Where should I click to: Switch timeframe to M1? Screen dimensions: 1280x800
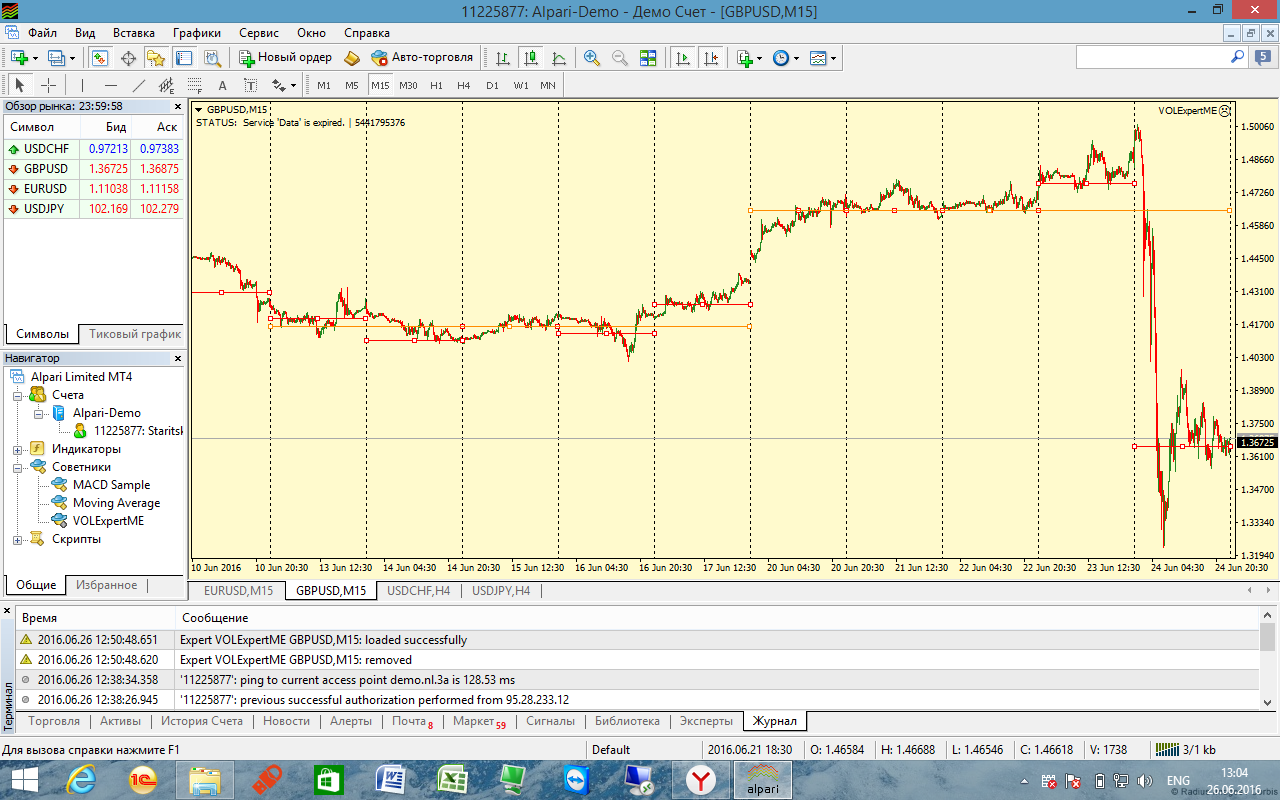324,85
